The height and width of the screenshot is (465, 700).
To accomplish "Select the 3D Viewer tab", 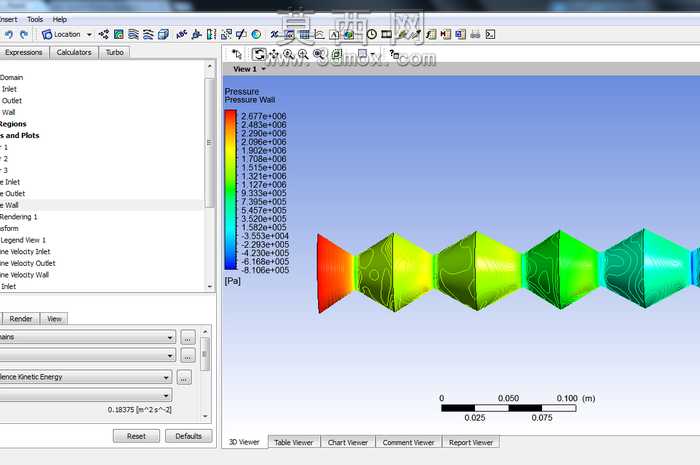I will point(244,442).
